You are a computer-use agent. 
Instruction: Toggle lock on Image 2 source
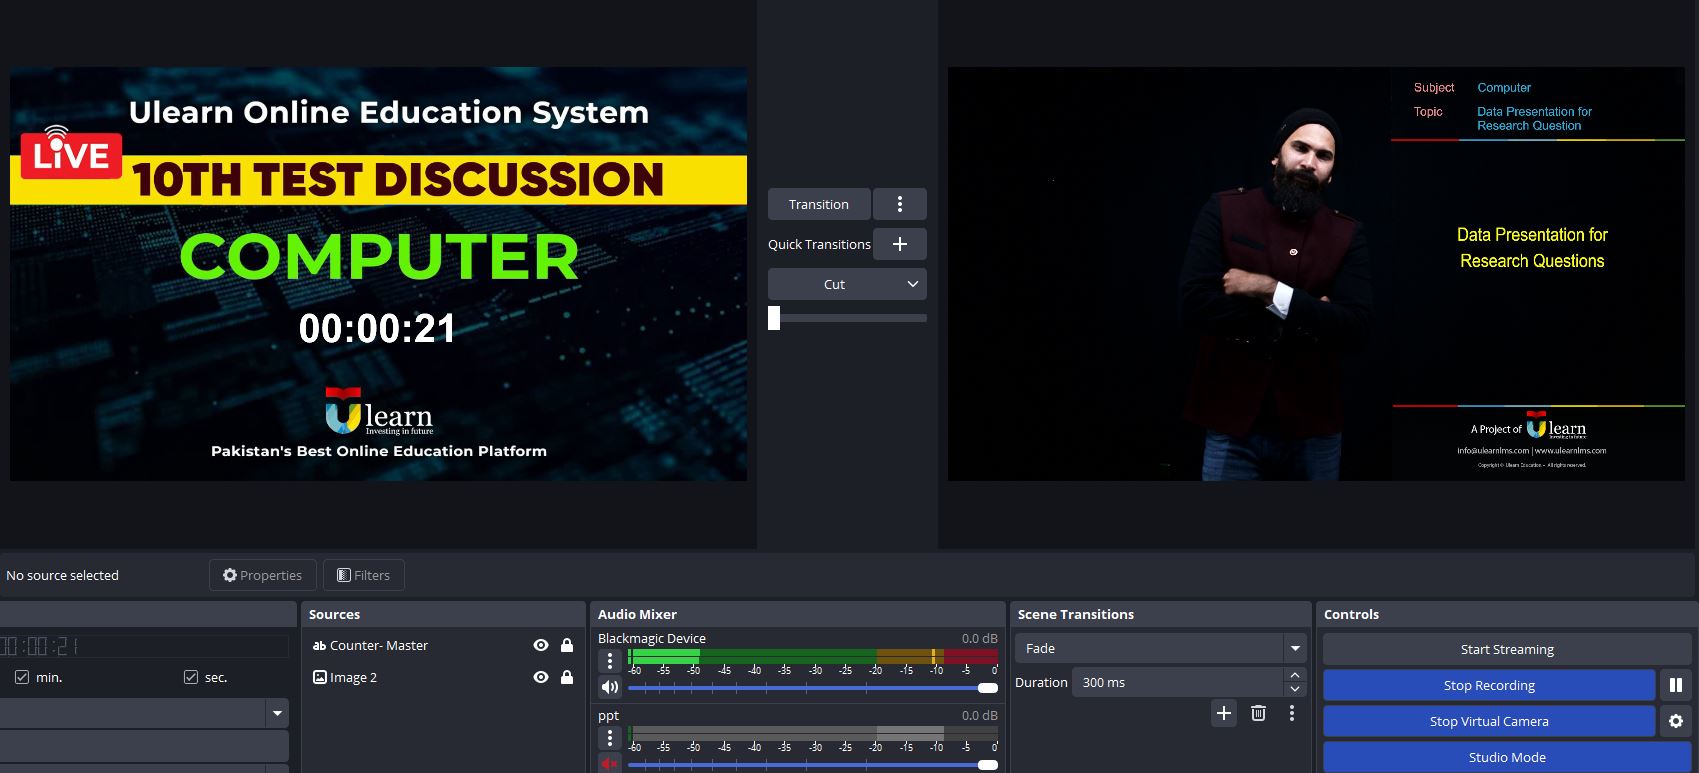(x=567, y=677)
